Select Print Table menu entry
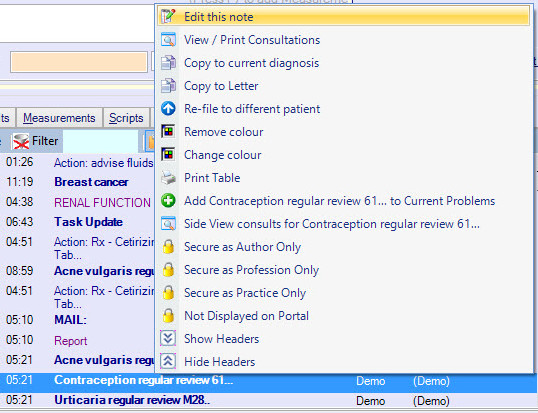The width and height of the screenshot is (538, 413). [343, 178]
